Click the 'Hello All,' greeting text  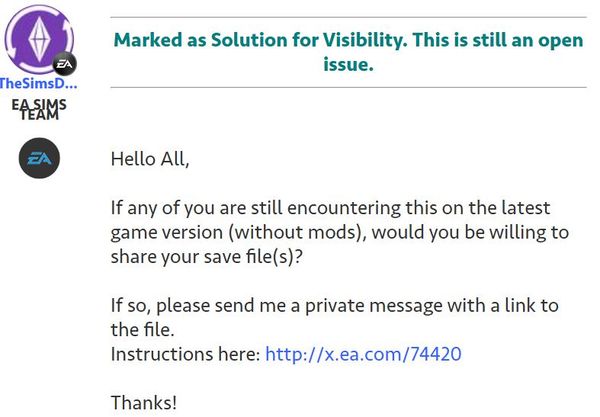tap(150, 159)
